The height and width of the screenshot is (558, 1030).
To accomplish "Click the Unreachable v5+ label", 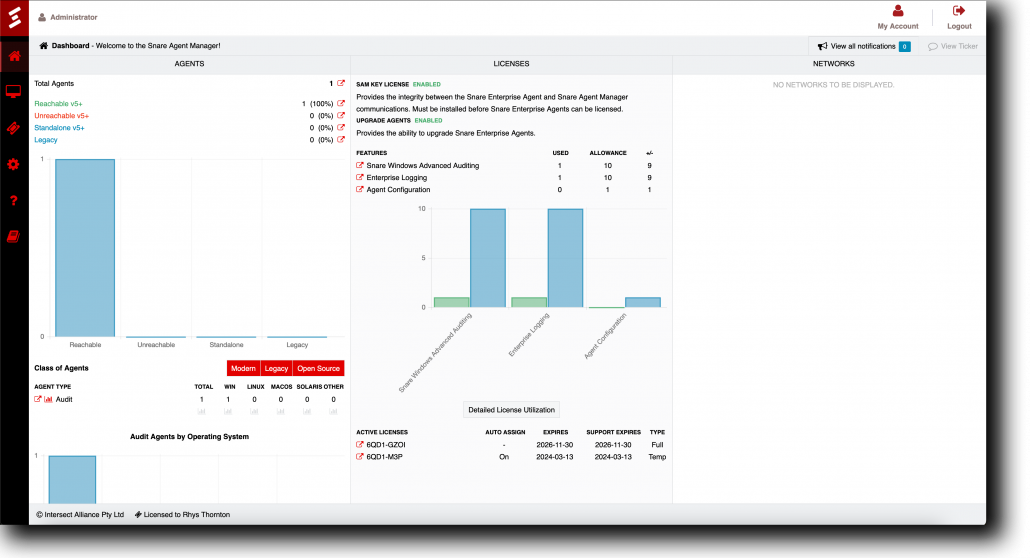I will point(62,116).
